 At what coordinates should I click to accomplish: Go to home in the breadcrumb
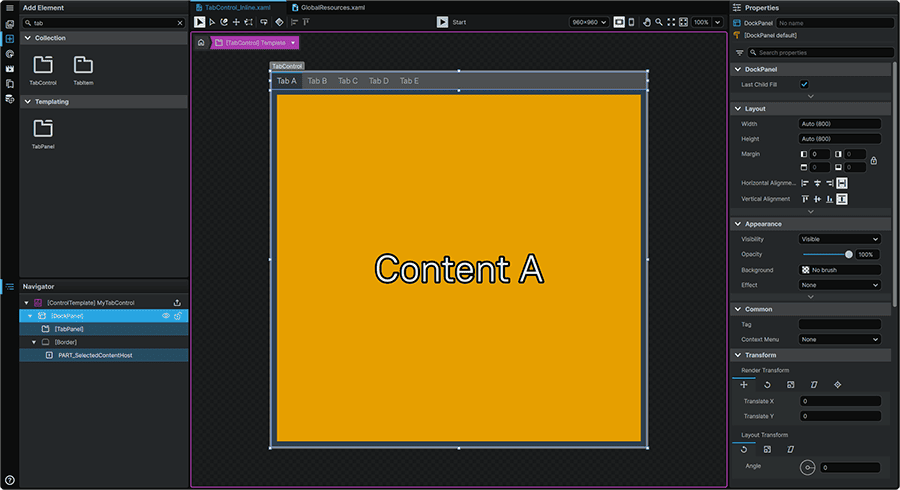click(201, 42)
